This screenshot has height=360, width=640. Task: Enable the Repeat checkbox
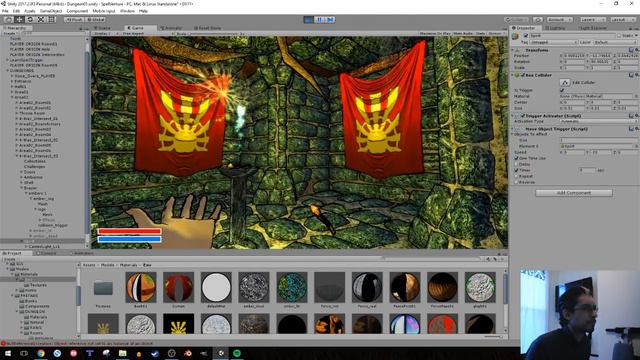click(x=516, y=176)
